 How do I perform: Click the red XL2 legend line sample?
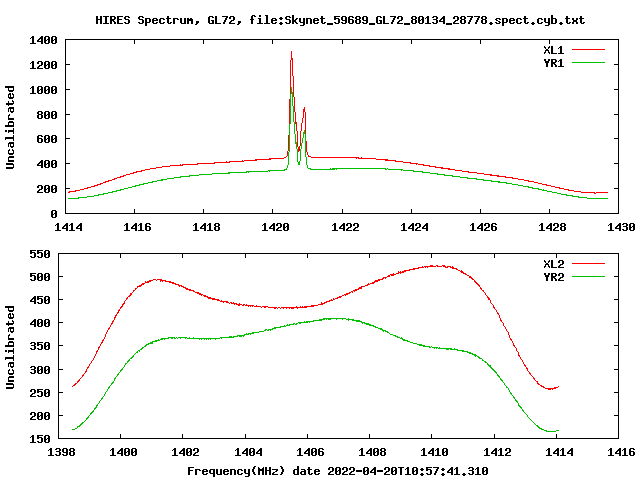coord(588,264)
